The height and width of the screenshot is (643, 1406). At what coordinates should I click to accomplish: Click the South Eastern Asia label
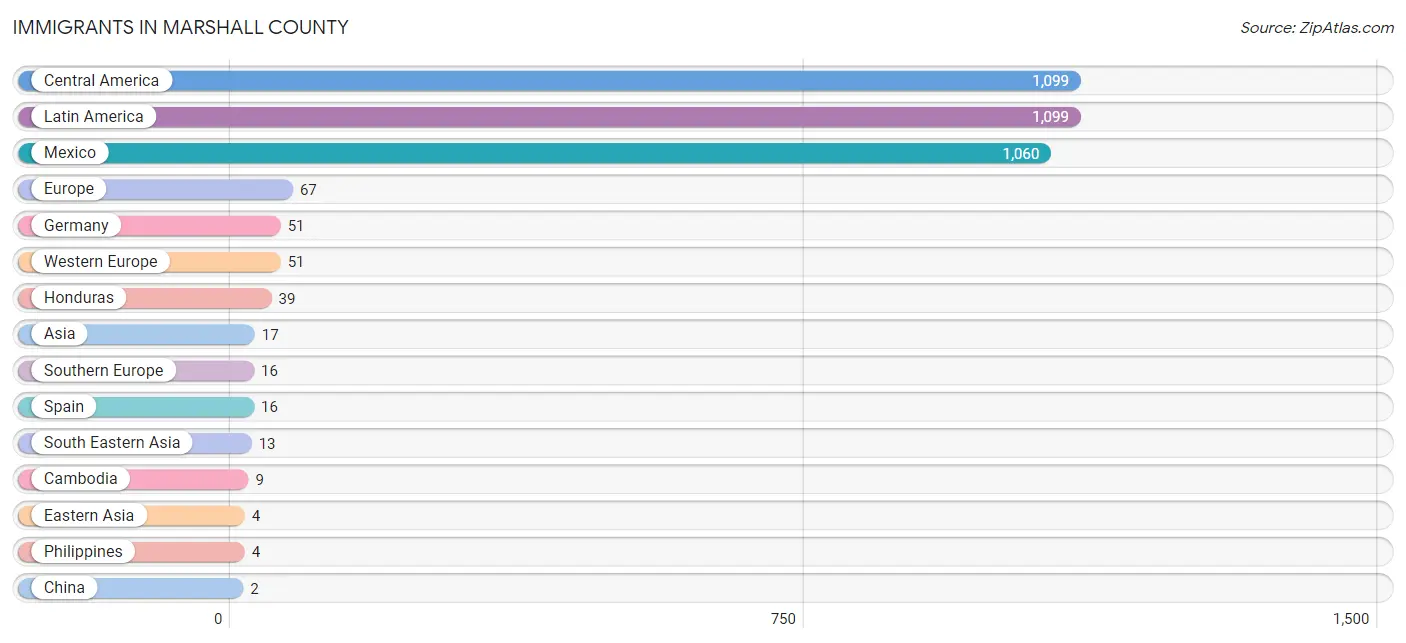pyautogui.click(x=112, y=442)
